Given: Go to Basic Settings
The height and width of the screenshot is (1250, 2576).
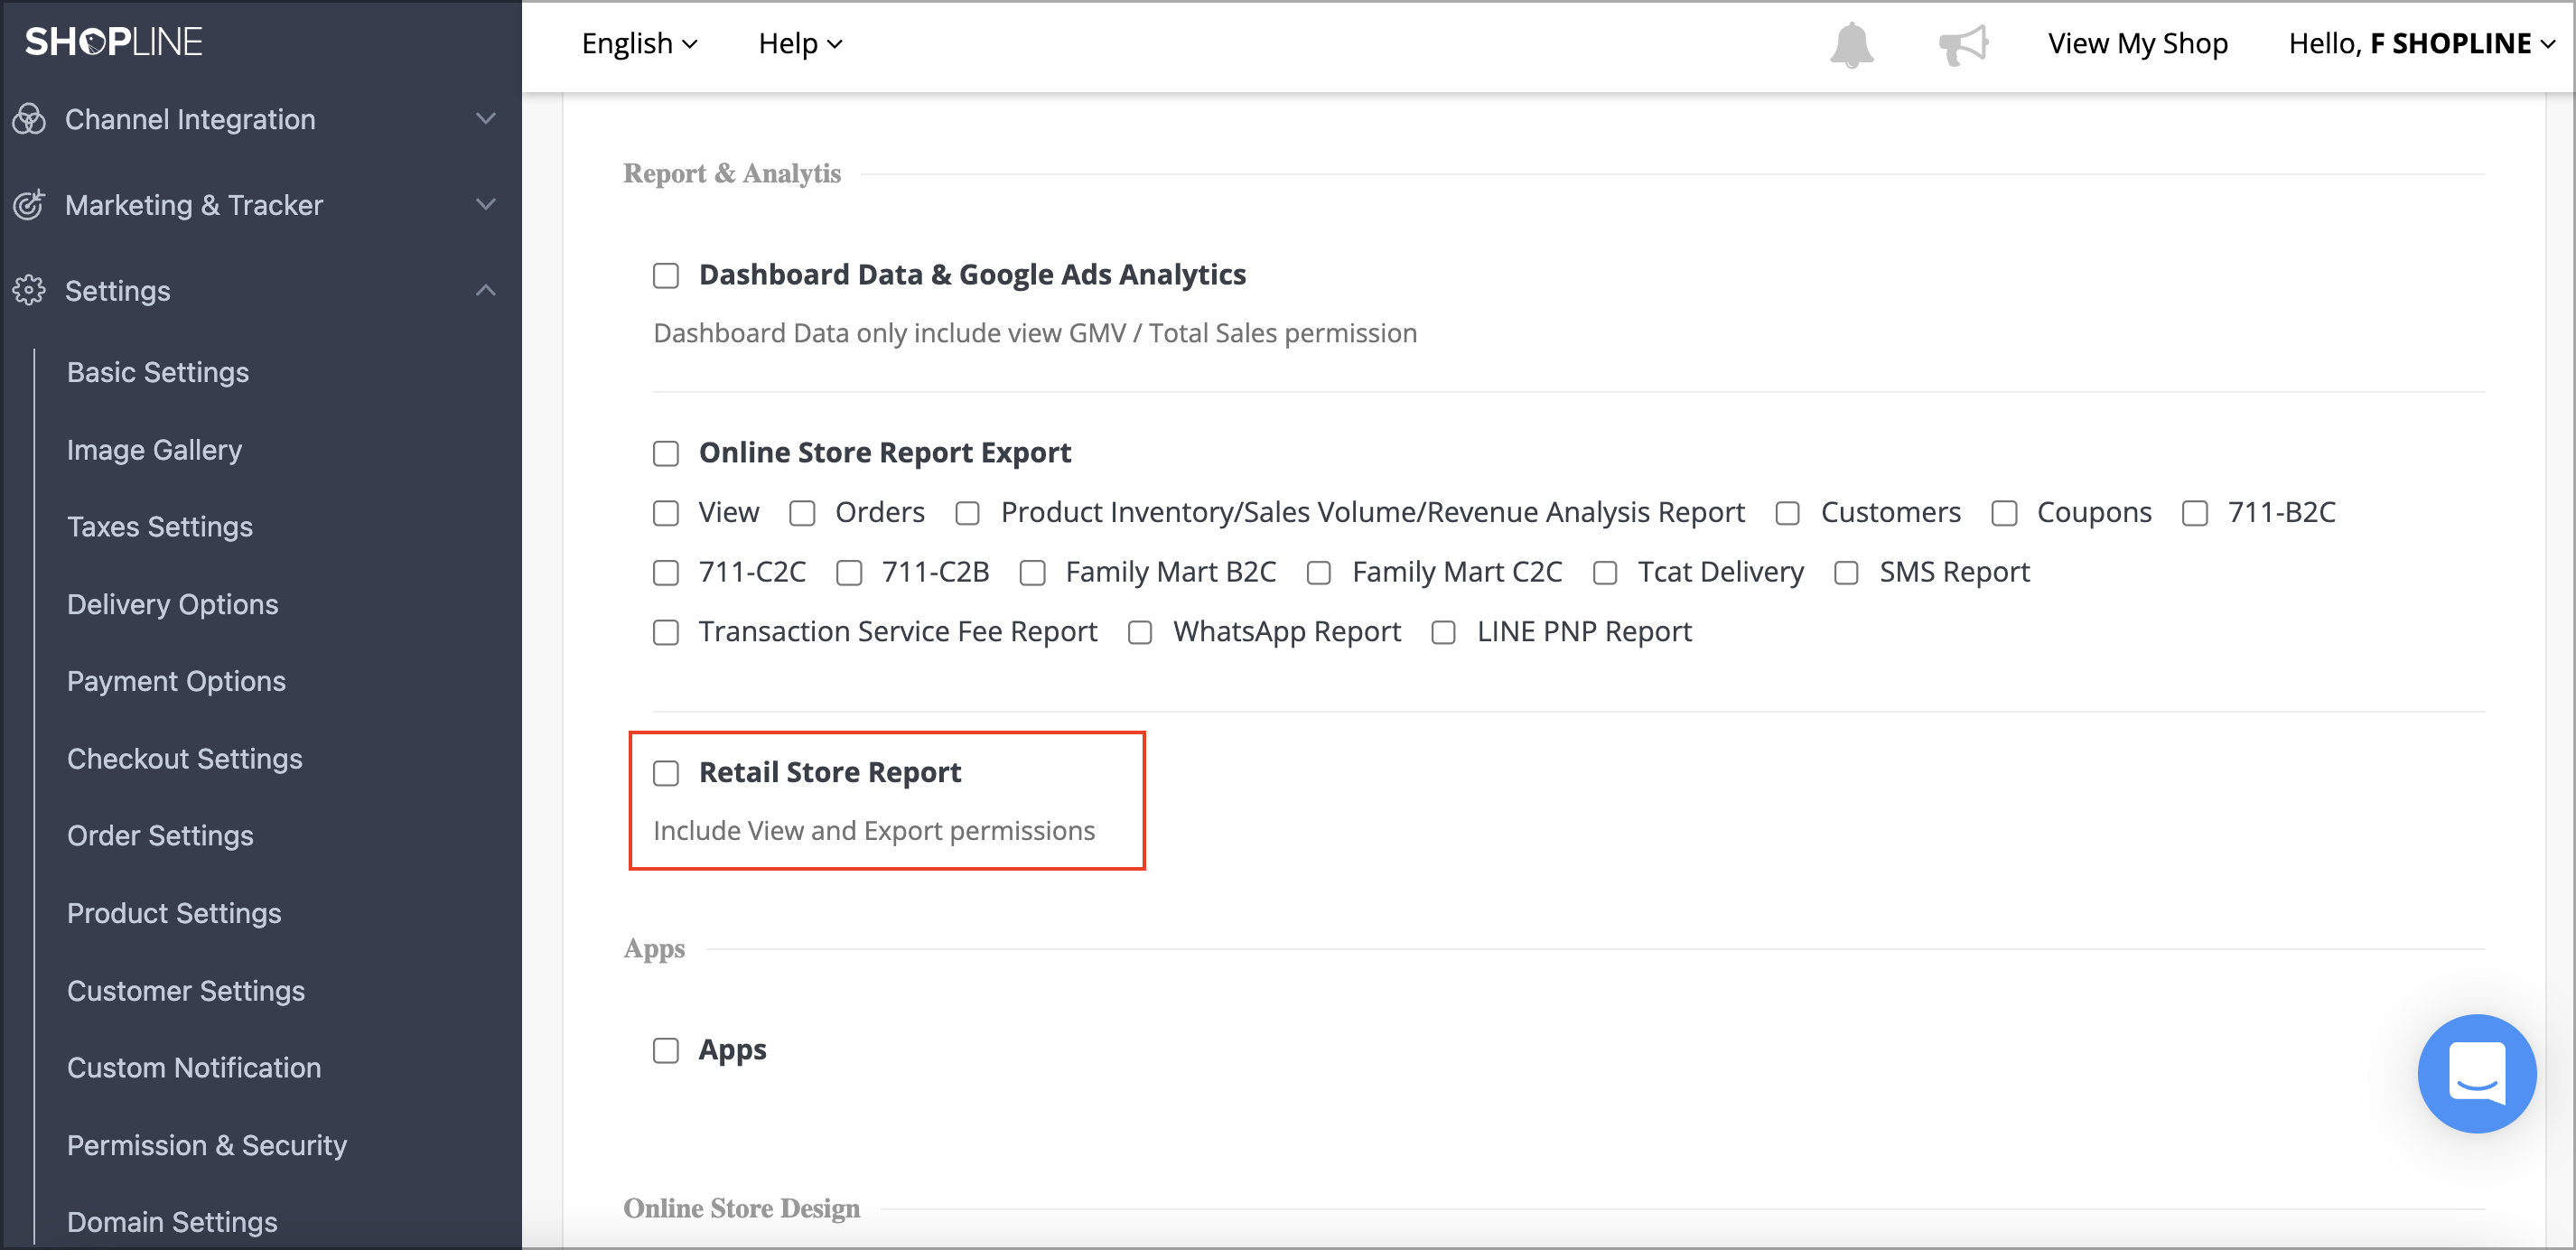Looking at the screenshot, I should (158, 372).
